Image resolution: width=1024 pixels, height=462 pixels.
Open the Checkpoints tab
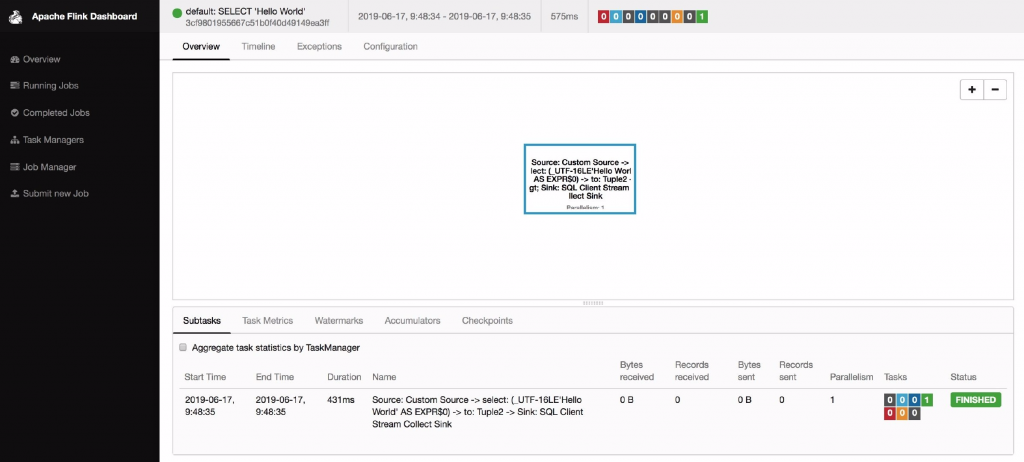click(487, 321)
